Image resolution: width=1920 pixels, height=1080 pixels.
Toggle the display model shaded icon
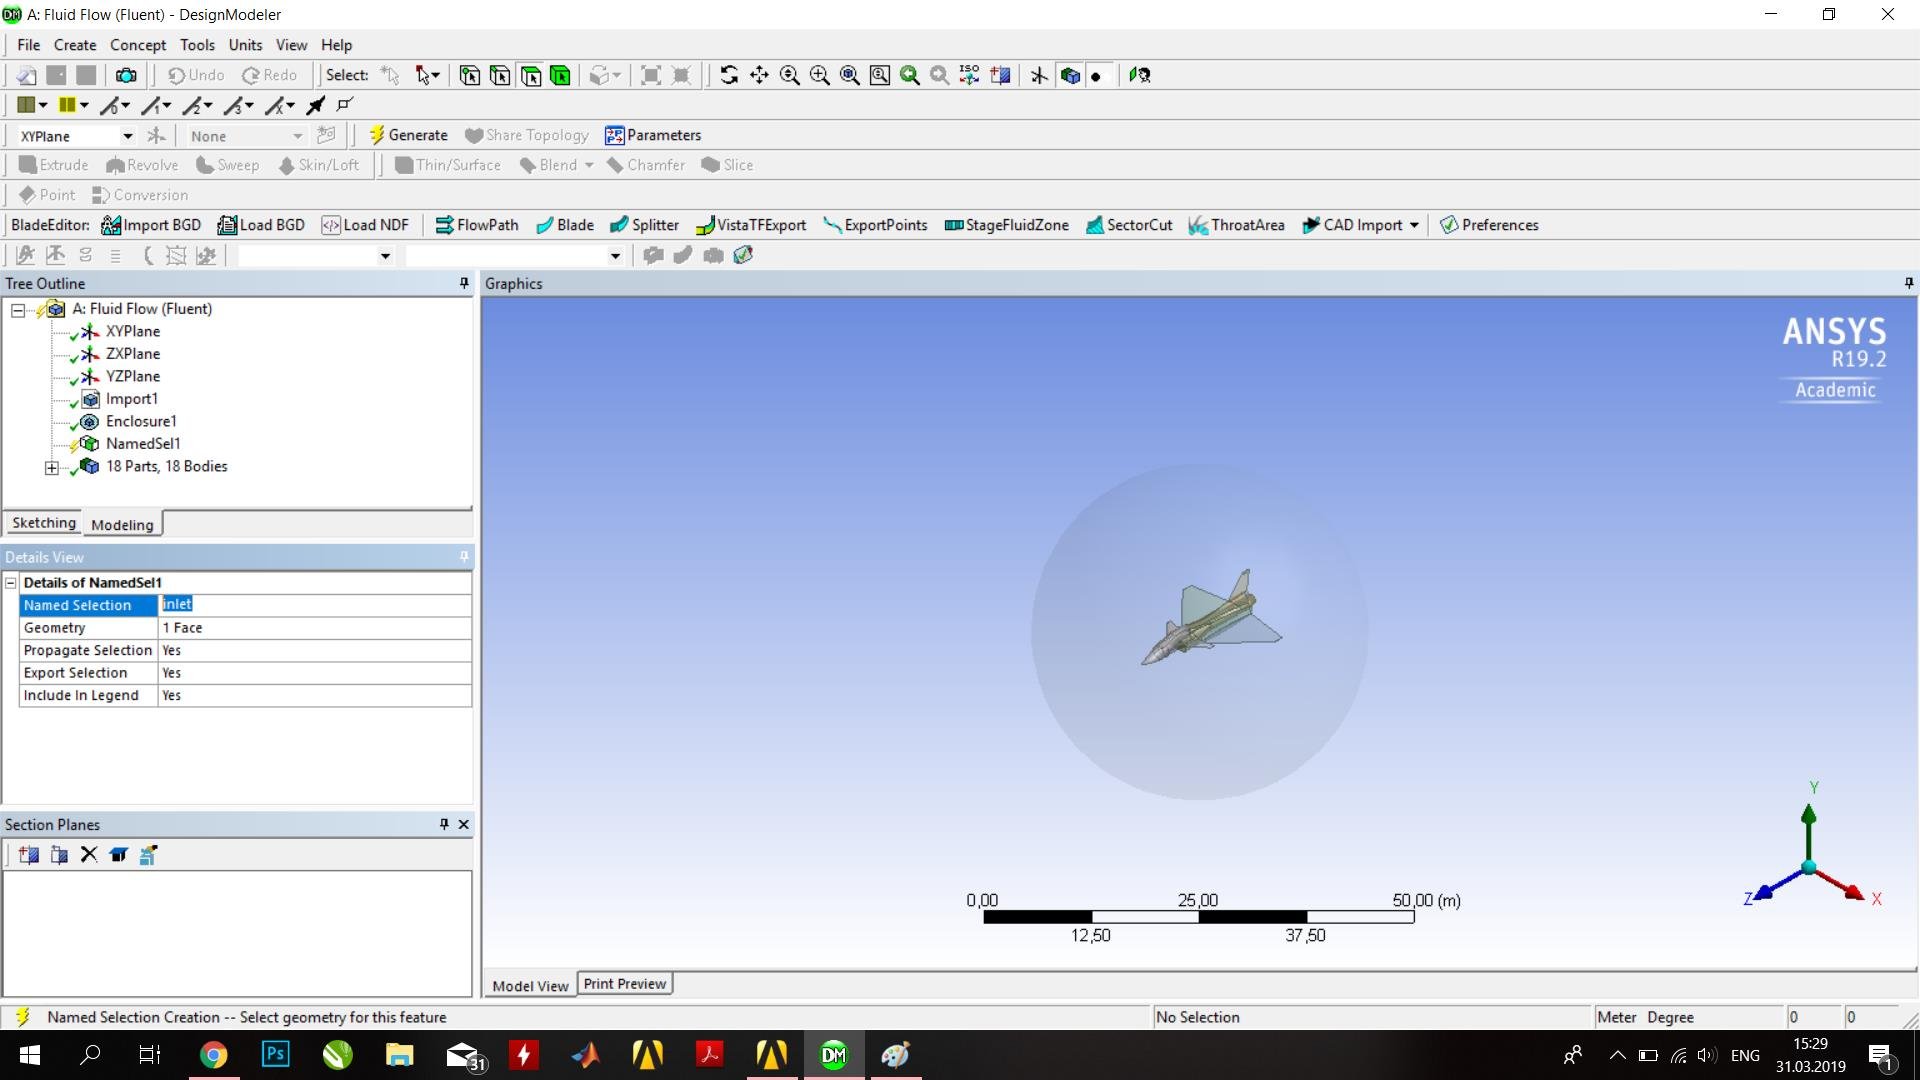click(1070, 75)
